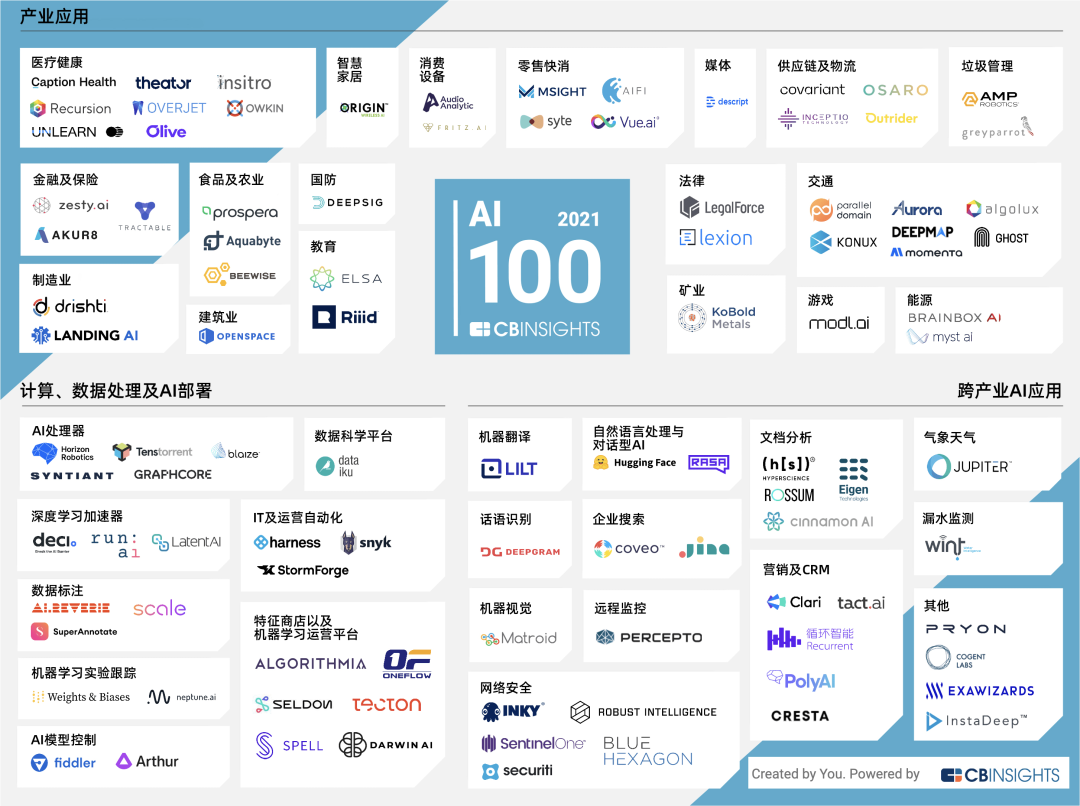
Task: Click the AI 100 2021 center badge
Action: (532, 267)
